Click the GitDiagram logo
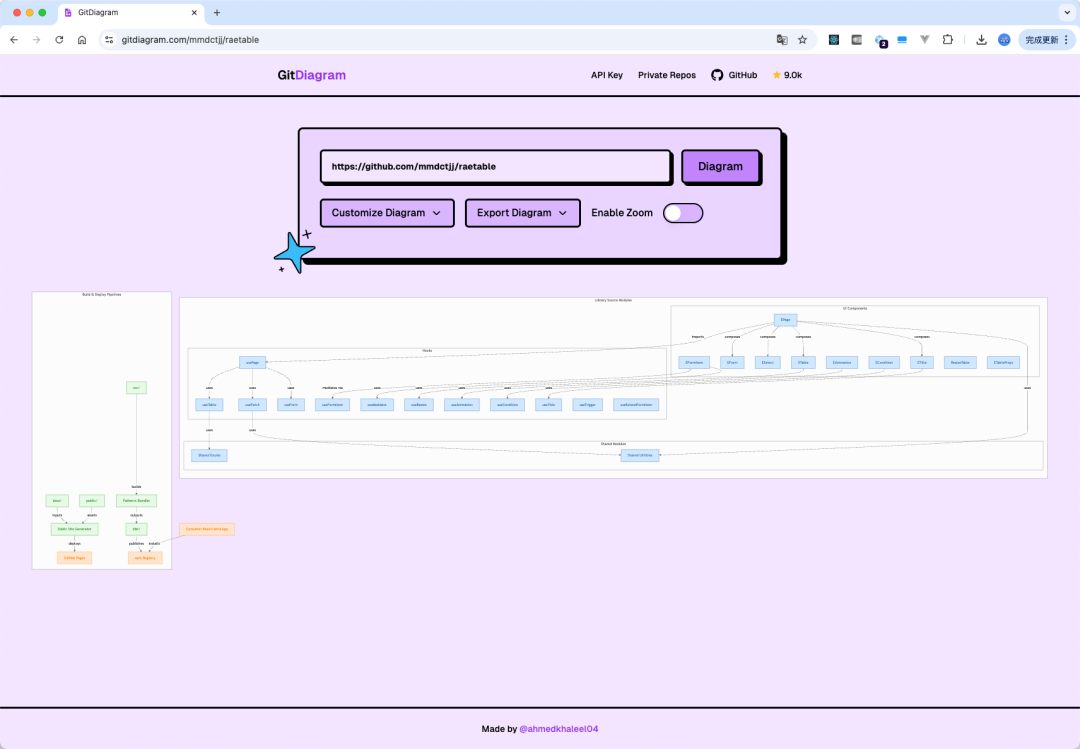 311,75
